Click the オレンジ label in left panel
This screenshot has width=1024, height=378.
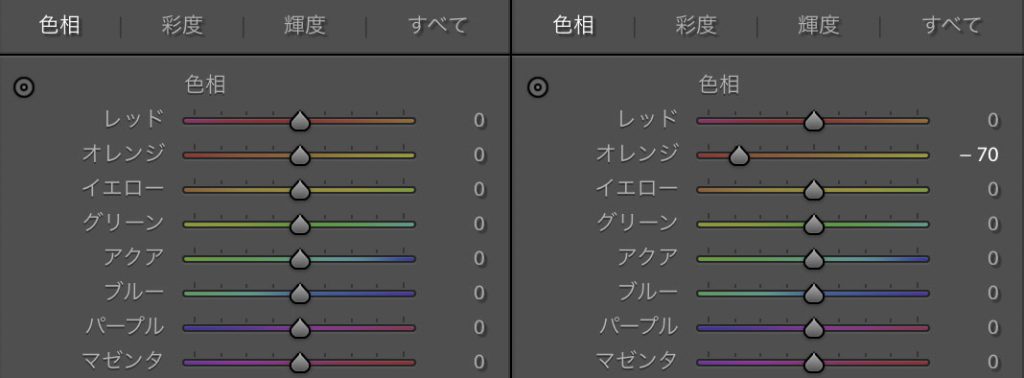pyautogui.click(x=123, y=154)
